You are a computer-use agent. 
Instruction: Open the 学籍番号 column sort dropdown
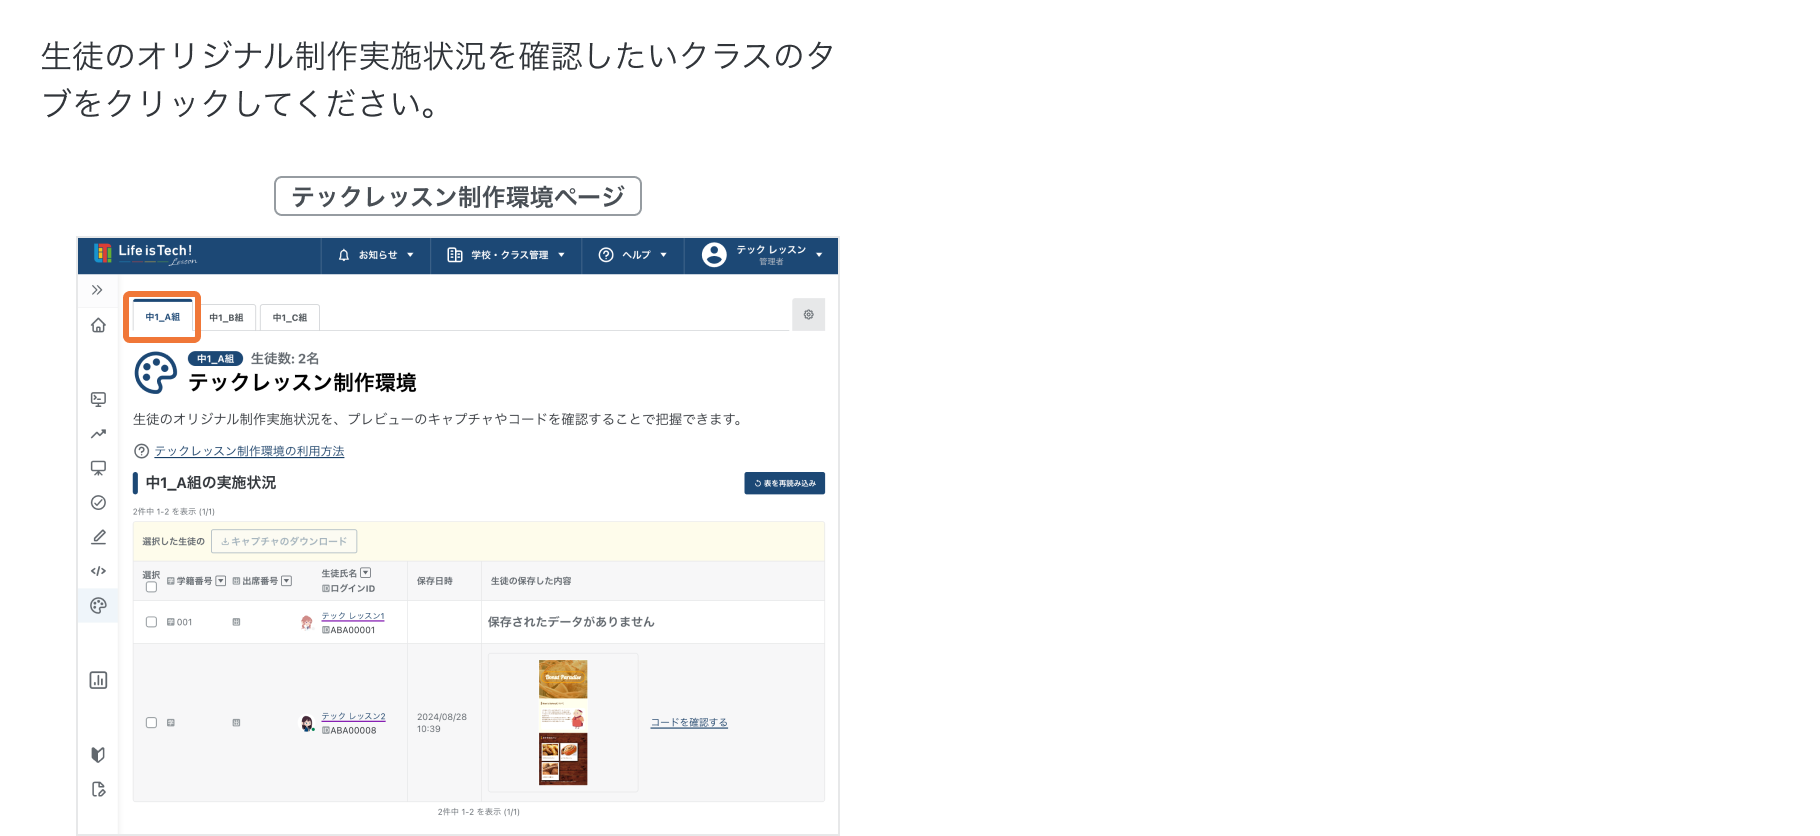[221, 581]
